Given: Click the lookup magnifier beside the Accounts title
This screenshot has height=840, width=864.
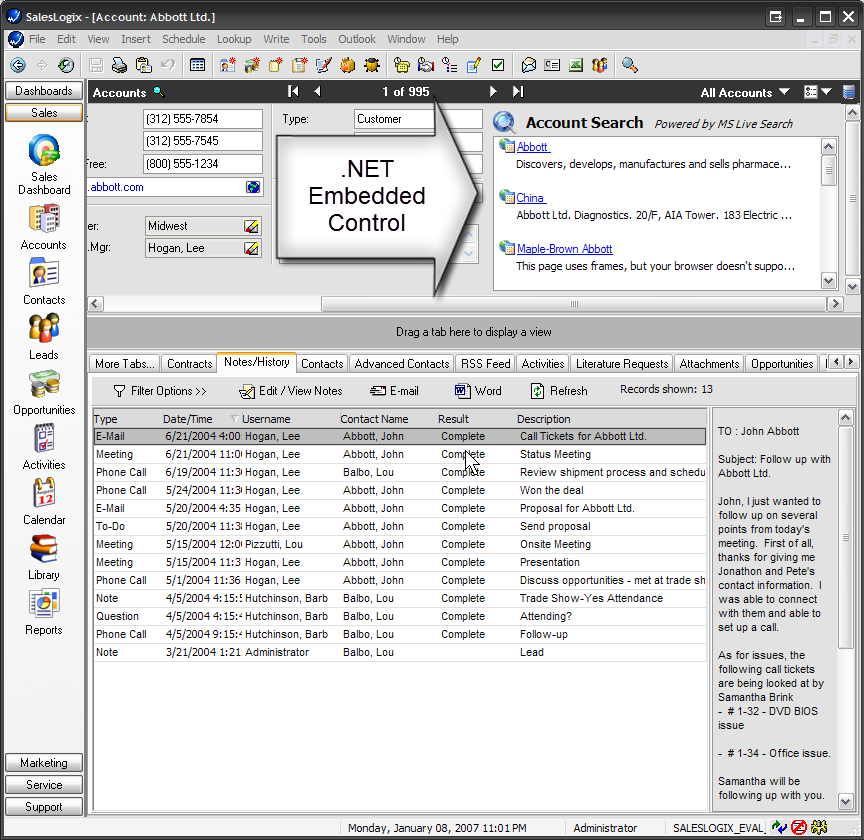Looking at the screenshot, I should coord(159,91).
